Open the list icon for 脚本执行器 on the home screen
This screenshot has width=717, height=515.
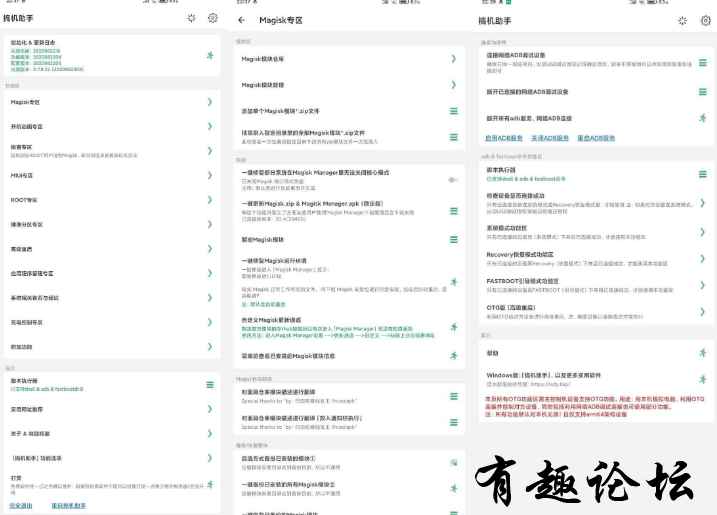(210, 385)
